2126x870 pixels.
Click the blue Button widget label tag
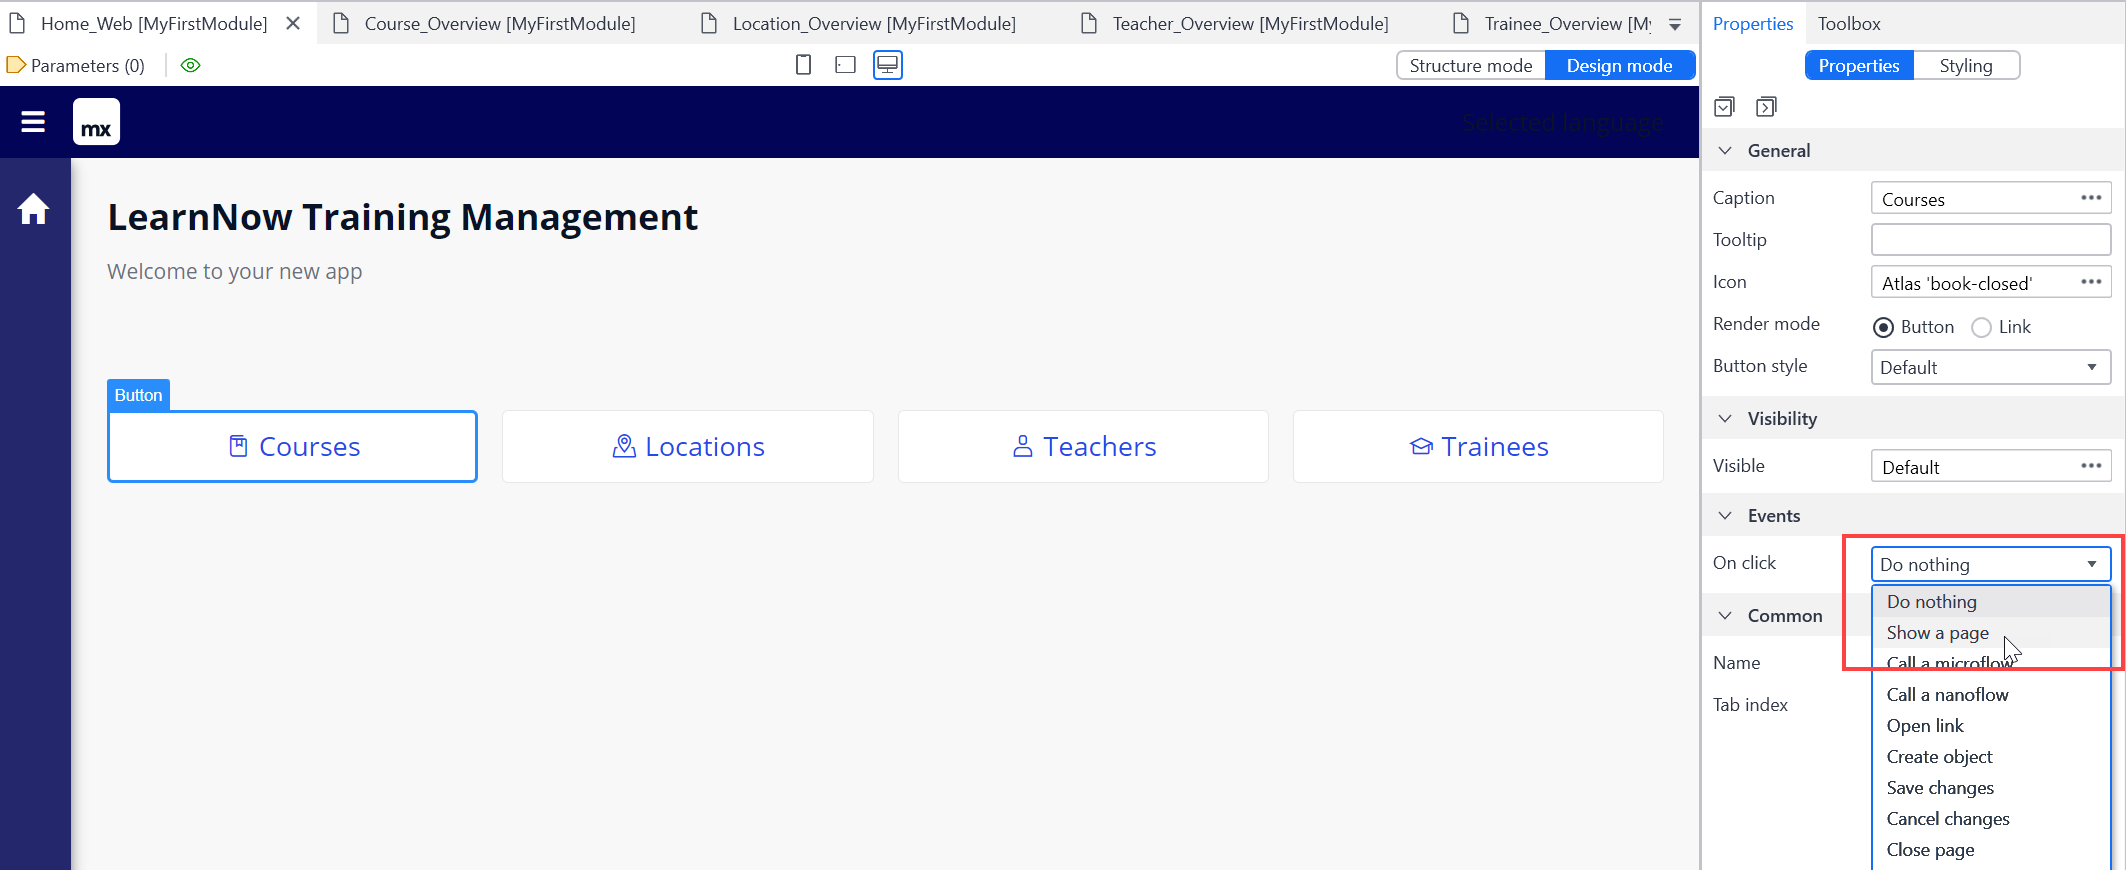(x=138, y=395)
